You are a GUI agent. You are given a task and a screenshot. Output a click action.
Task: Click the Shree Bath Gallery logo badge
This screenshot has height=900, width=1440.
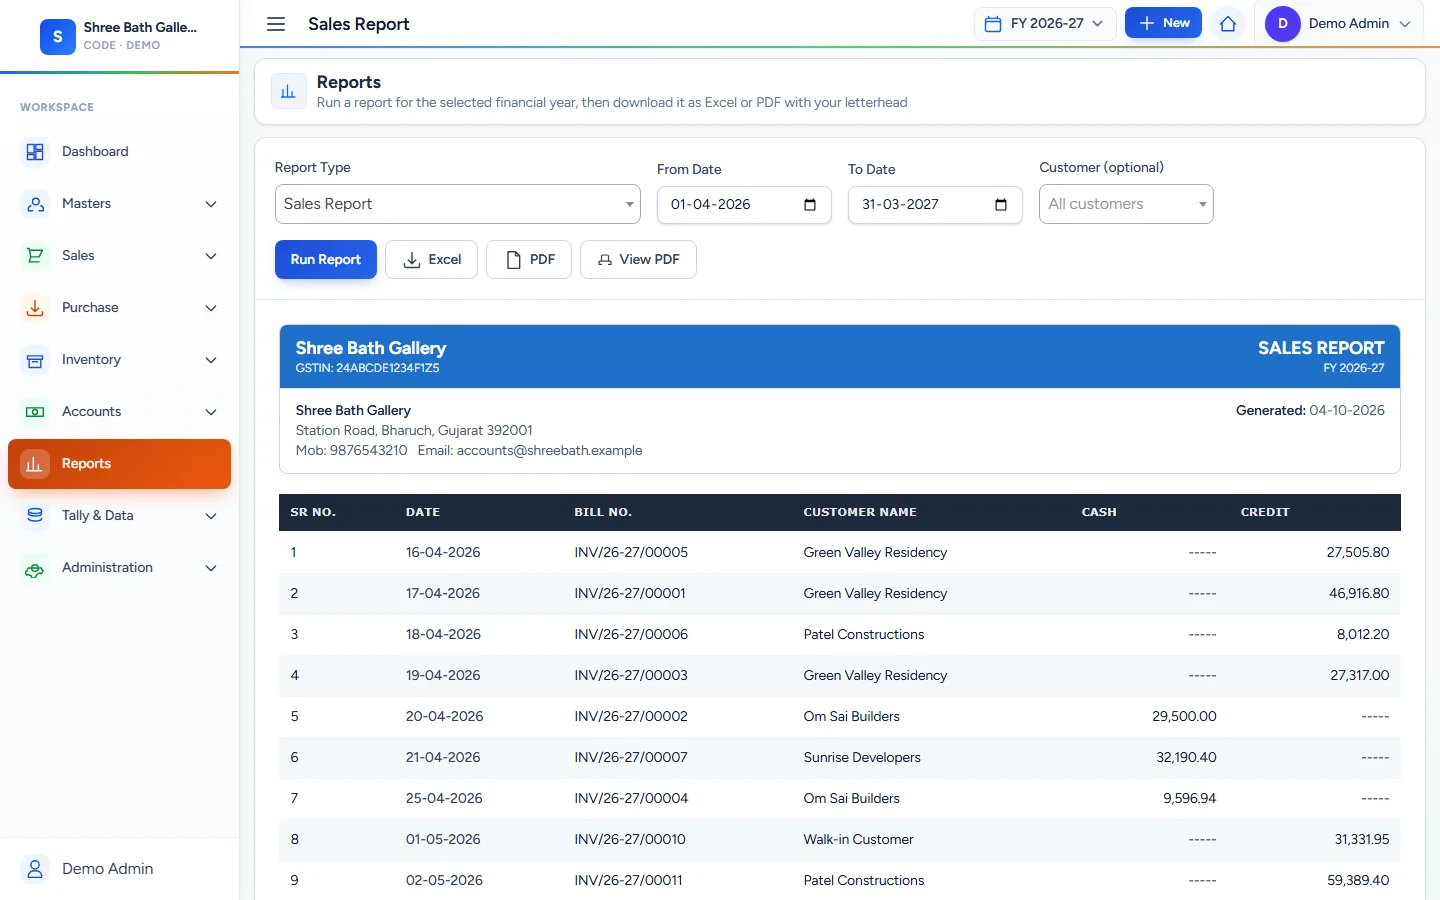tap(58, 36)
